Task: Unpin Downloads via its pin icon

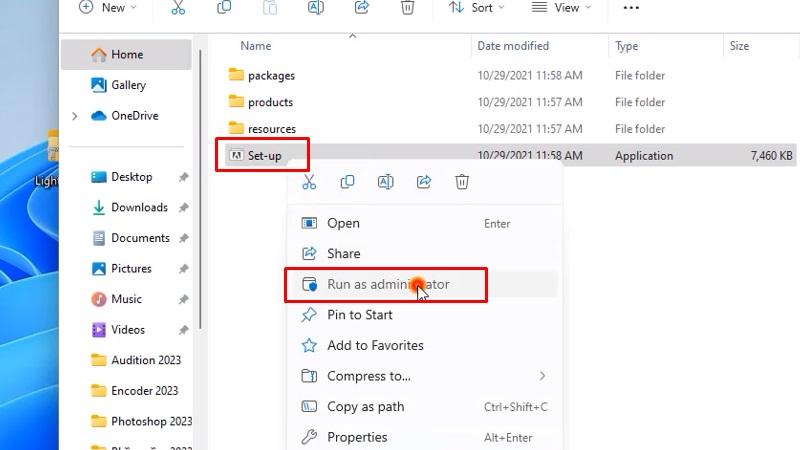Action: click(184, 208)
